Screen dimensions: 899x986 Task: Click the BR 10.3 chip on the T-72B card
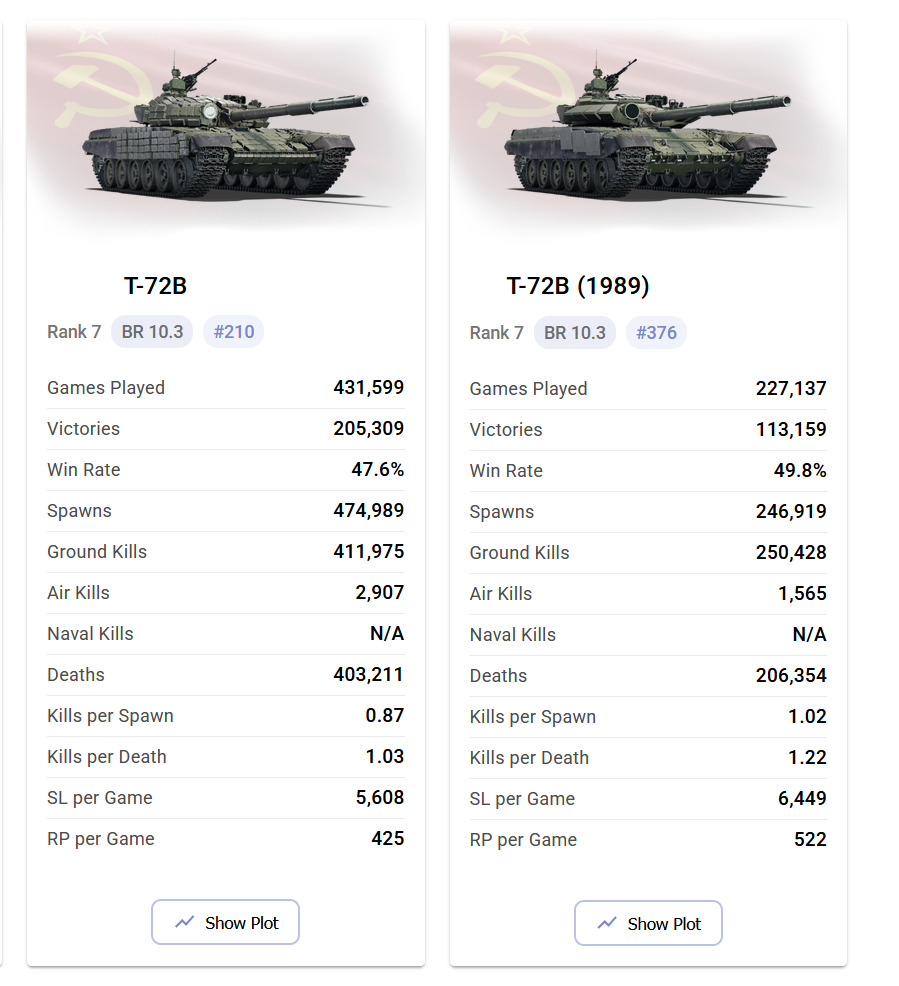click(x=153, y=332)
